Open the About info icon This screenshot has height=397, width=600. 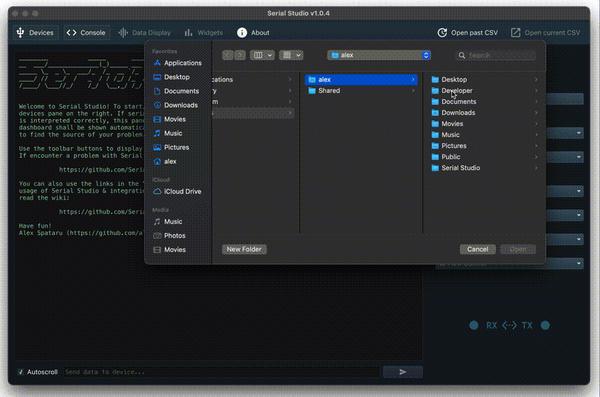click(242, 33)
